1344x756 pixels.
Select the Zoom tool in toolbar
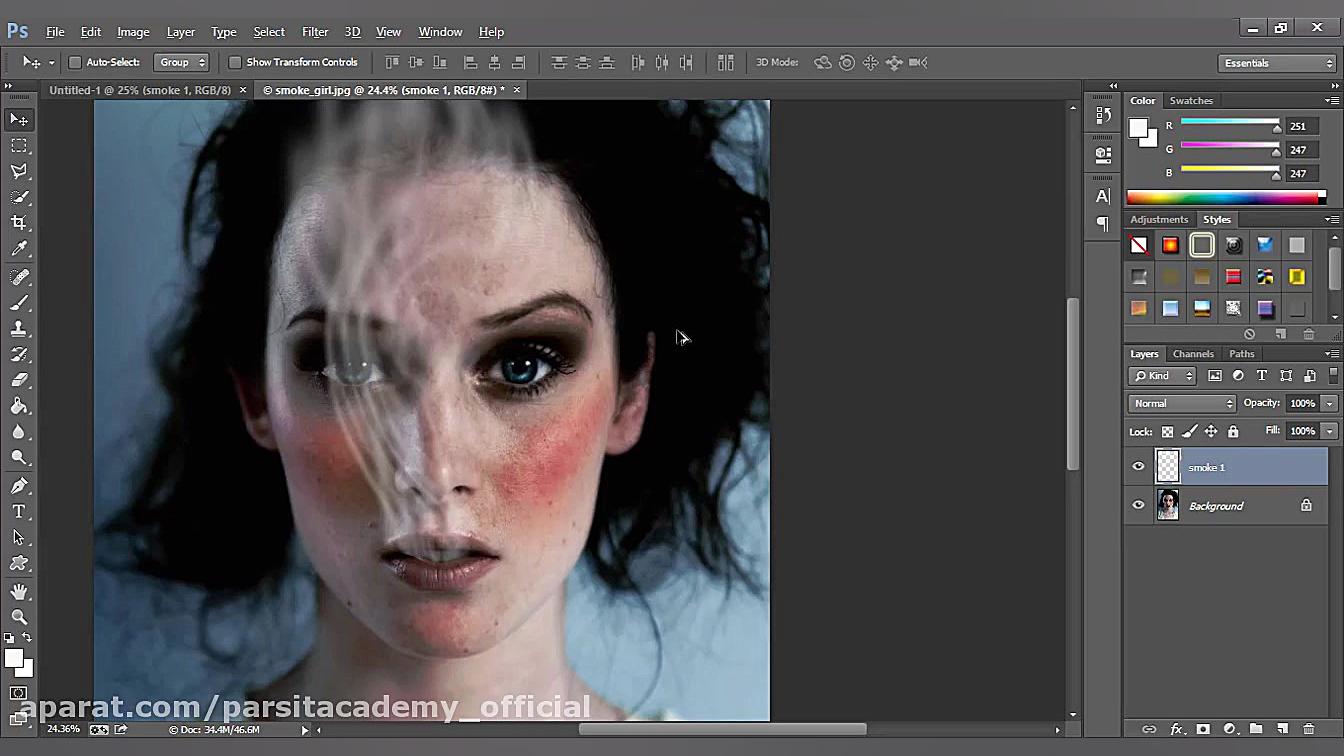coord(19,617)
